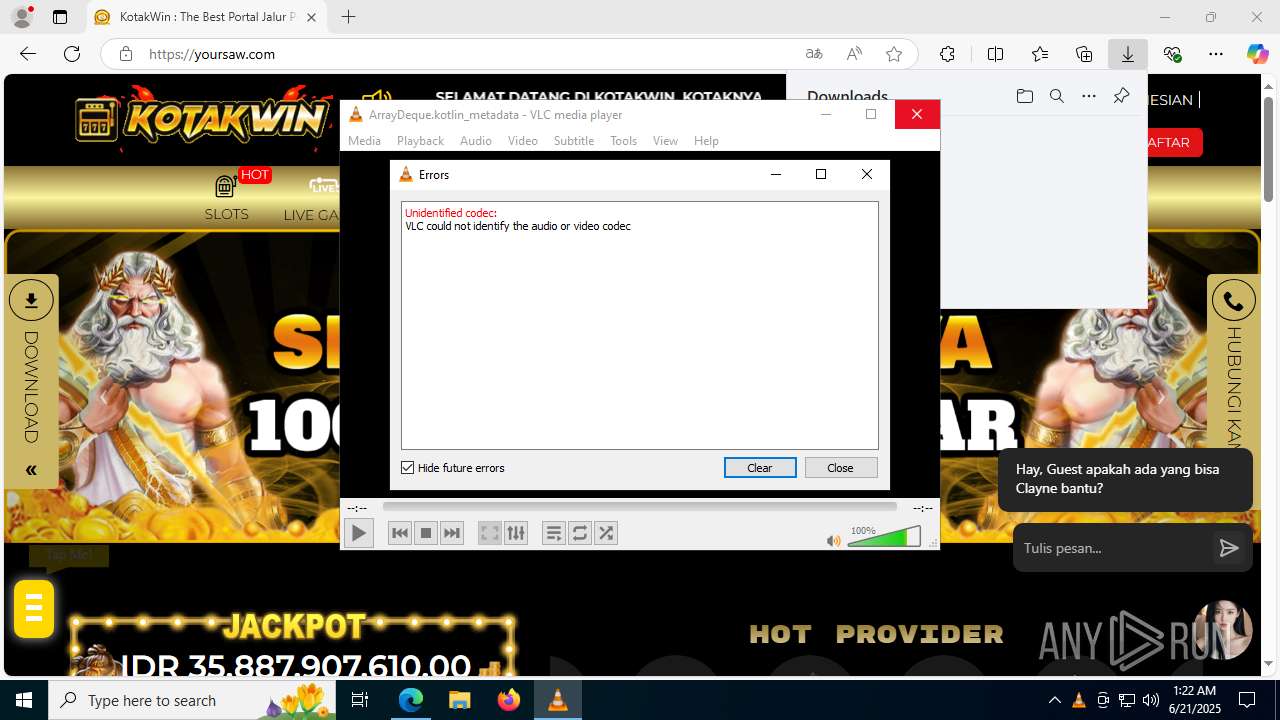Click the taskbar search box

(194, 700)
